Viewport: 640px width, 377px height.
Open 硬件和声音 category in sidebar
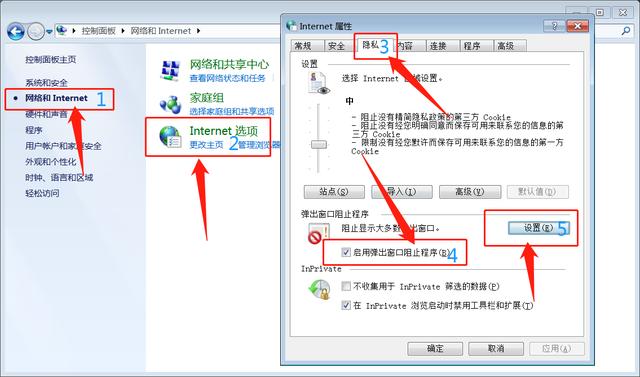point(46,114)
